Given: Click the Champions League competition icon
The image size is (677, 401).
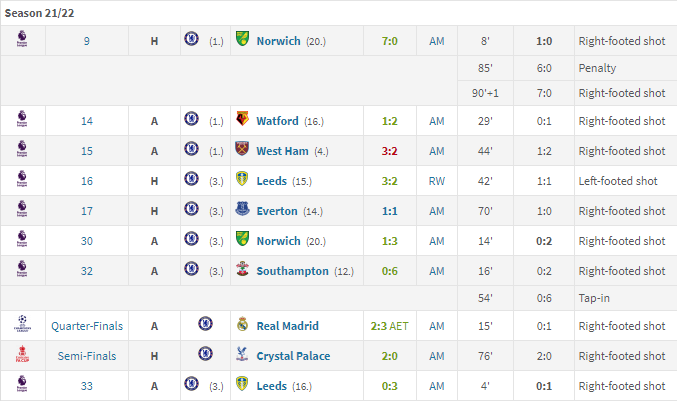Looking at the screenshot, I should pyautogui.click(x=22, y=324).
